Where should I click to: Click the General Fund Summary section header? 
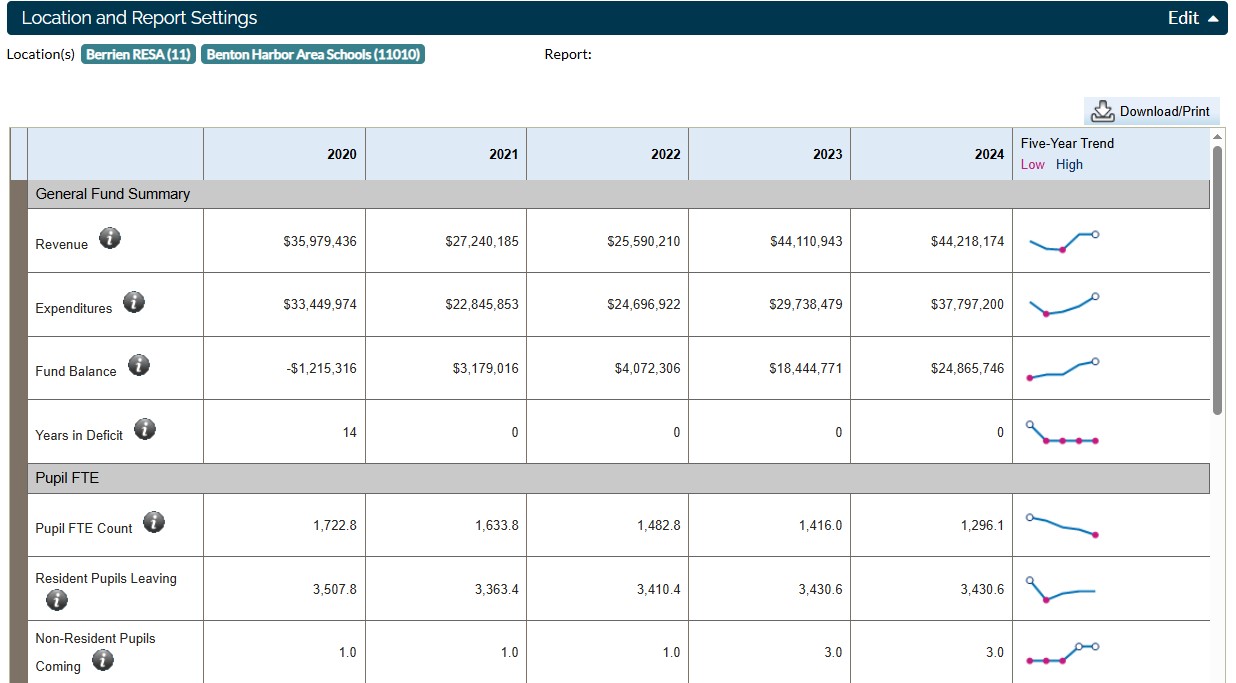tap(113, 194)
